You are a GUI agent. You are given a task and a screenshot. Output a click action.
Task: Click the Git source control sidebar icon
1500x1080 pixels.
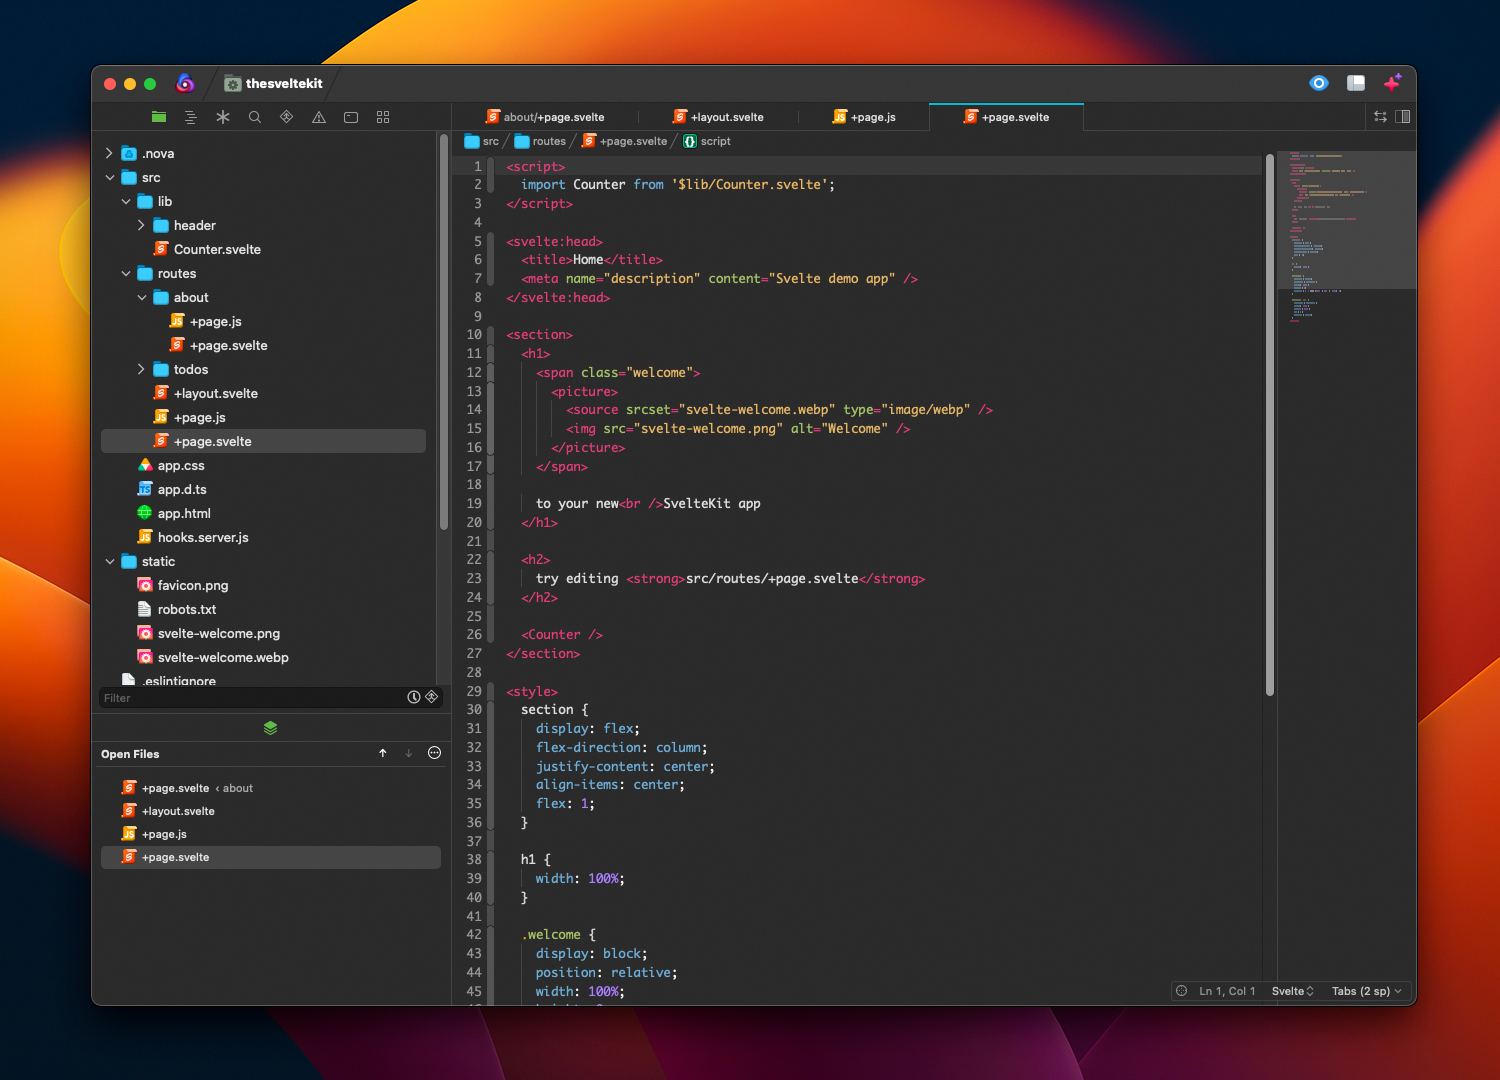click(x=287, y=117)
